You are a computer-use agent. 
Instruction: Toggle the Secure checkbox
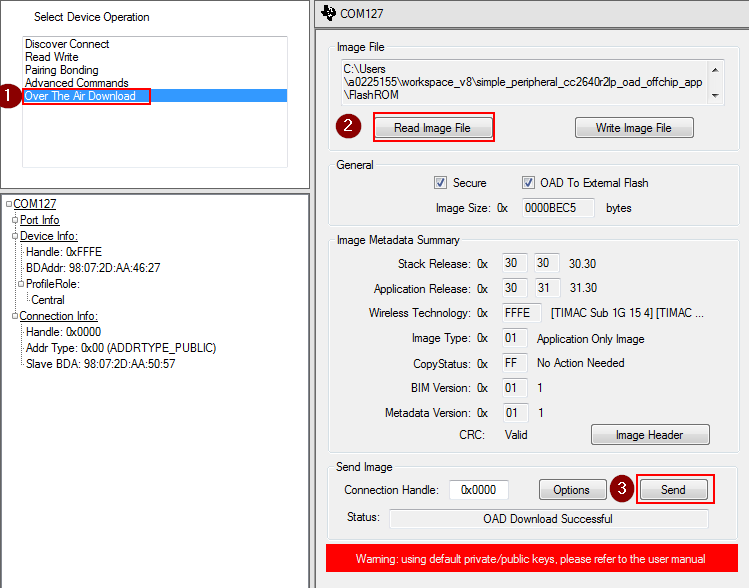click(440, 183)
